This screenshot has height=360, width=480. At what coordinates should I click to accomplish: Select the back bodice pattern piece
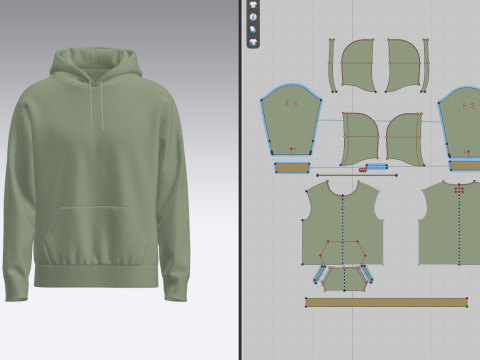tap(450, 223)
